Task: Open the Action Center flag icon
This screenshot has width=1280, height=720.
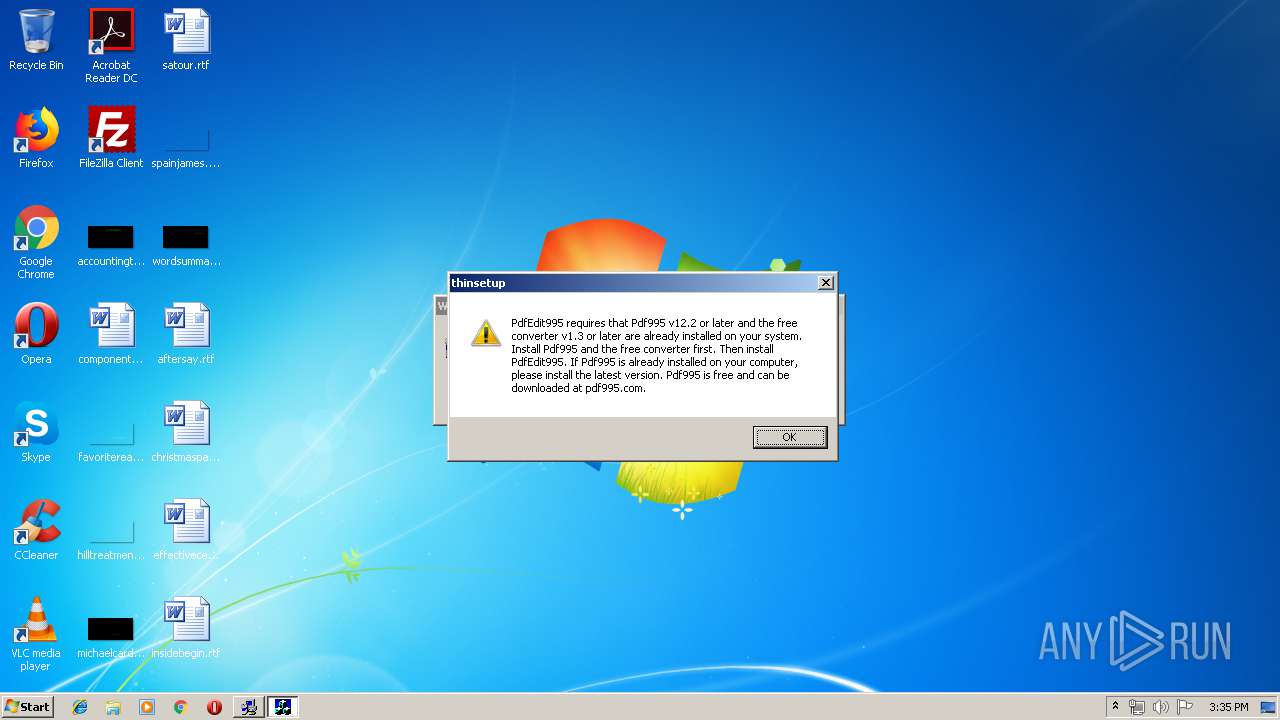Action: pyautogui.click(x=1185, y=707)
